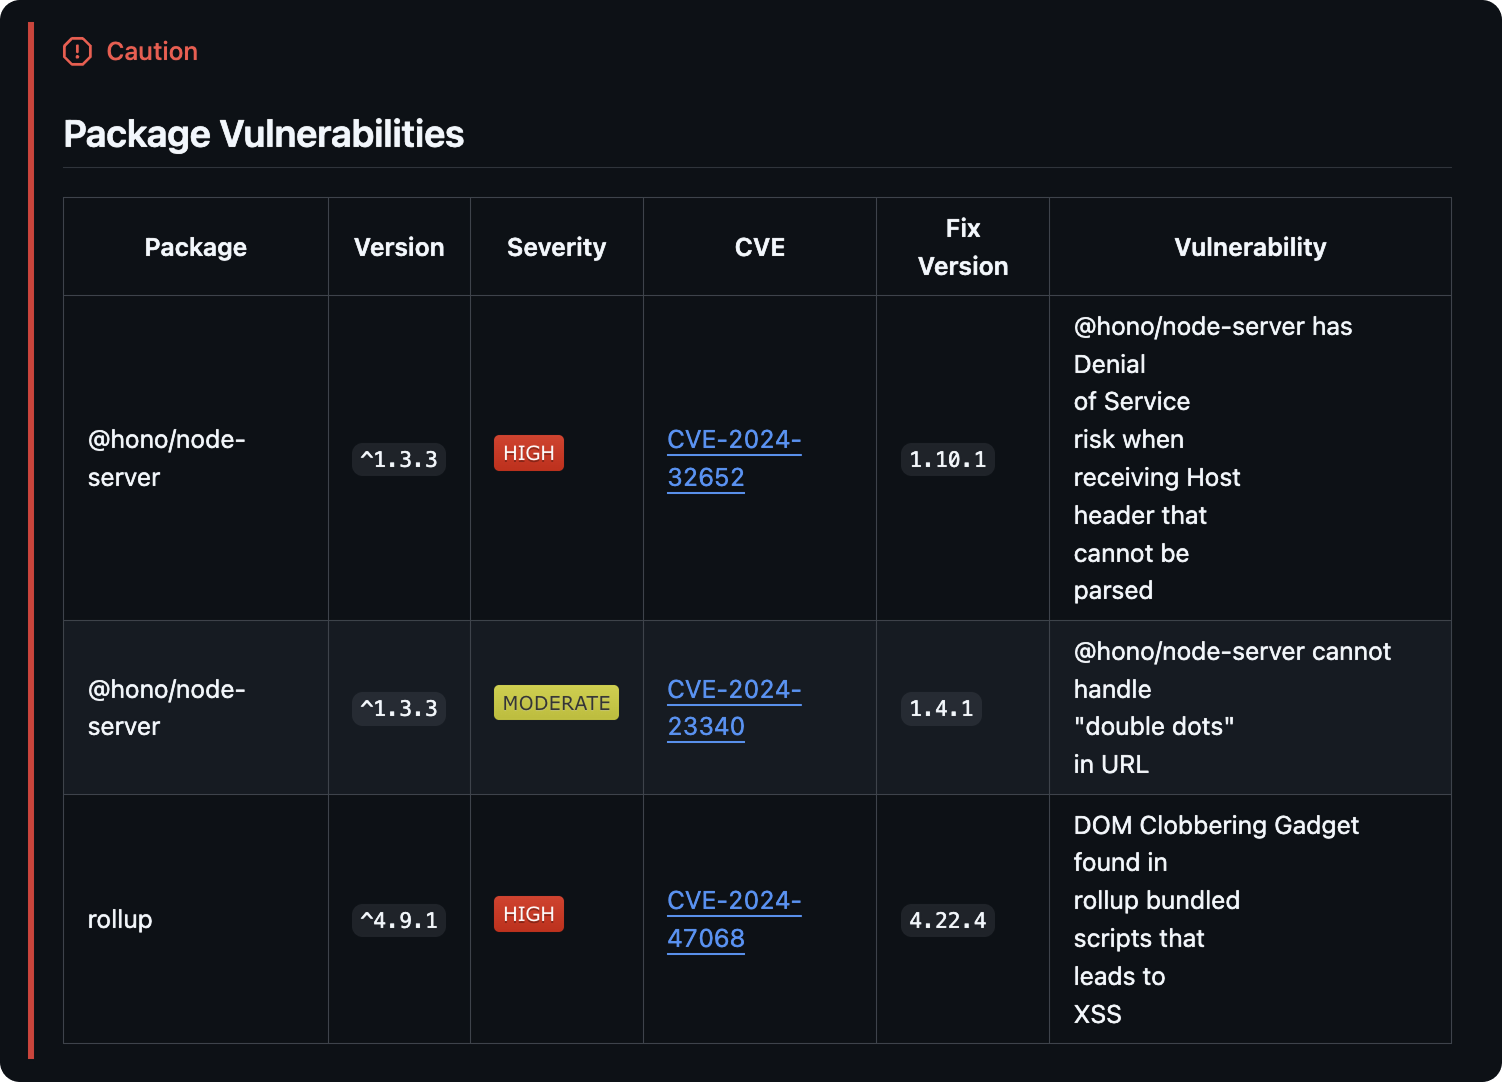Select the 1.10.1 fix version code
Image resolution: width=1502 pixels, height=1082 pixels.
[947, 460]
